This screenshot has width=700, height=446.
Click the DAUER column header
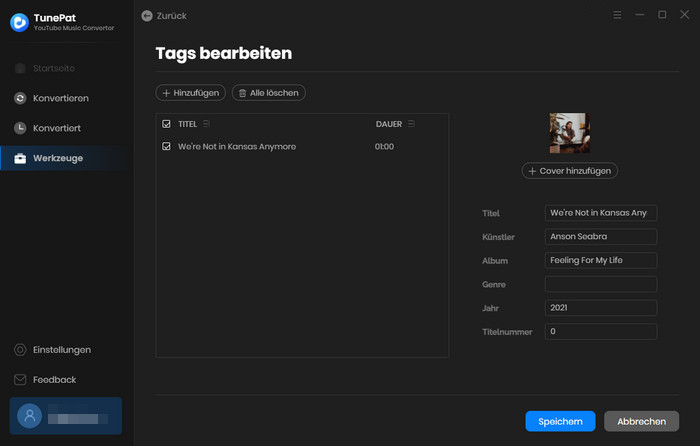pyautogui.click(x=388, y=124)
